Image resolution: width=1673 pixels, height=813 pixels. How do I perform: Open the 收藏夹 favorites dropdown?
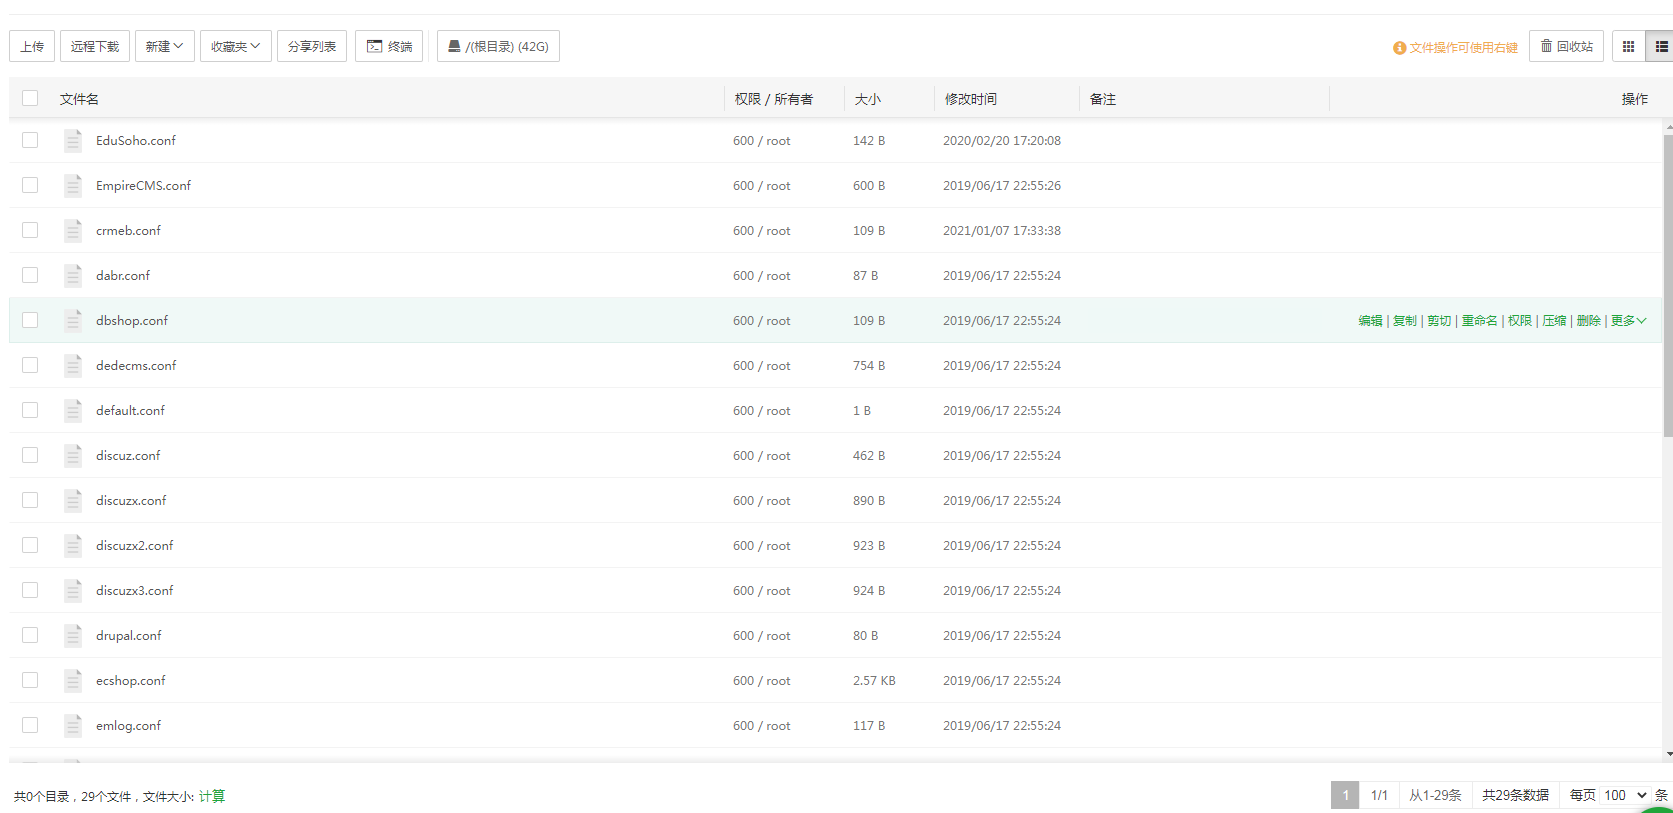235,47
